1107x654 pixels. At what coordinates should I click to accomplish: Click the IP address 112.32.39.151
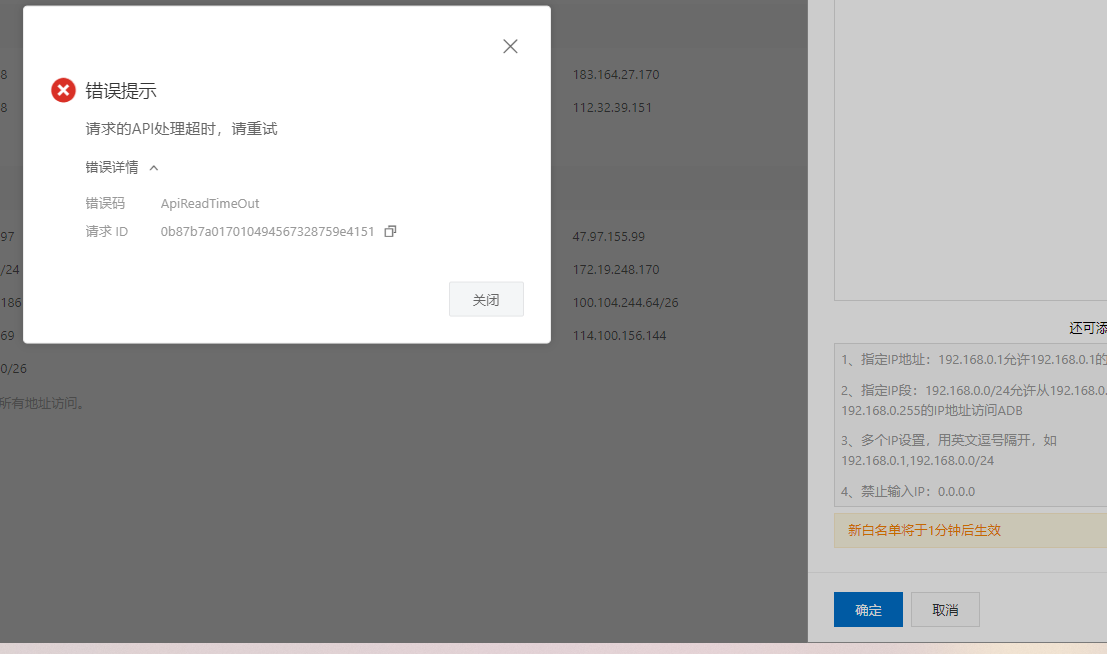[x=612, y=108]
